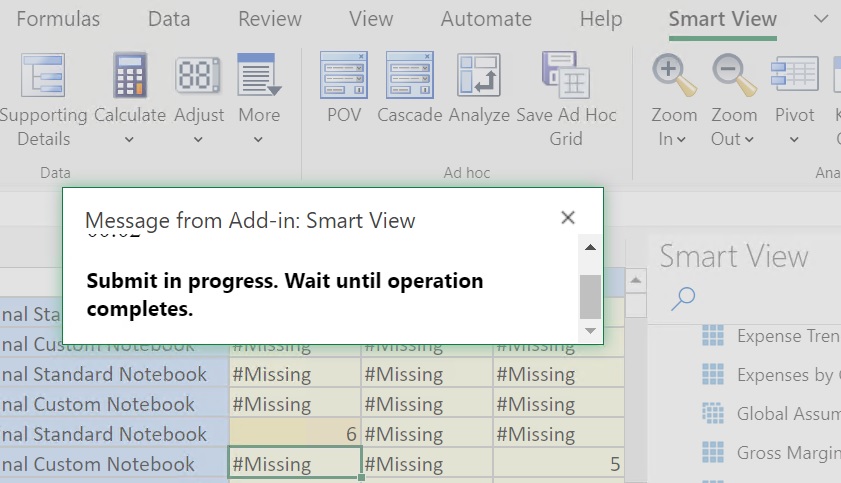The image size is (841, 483).
Task: Expand the Calculate dropdown arrow
Action: coord(130,140)
